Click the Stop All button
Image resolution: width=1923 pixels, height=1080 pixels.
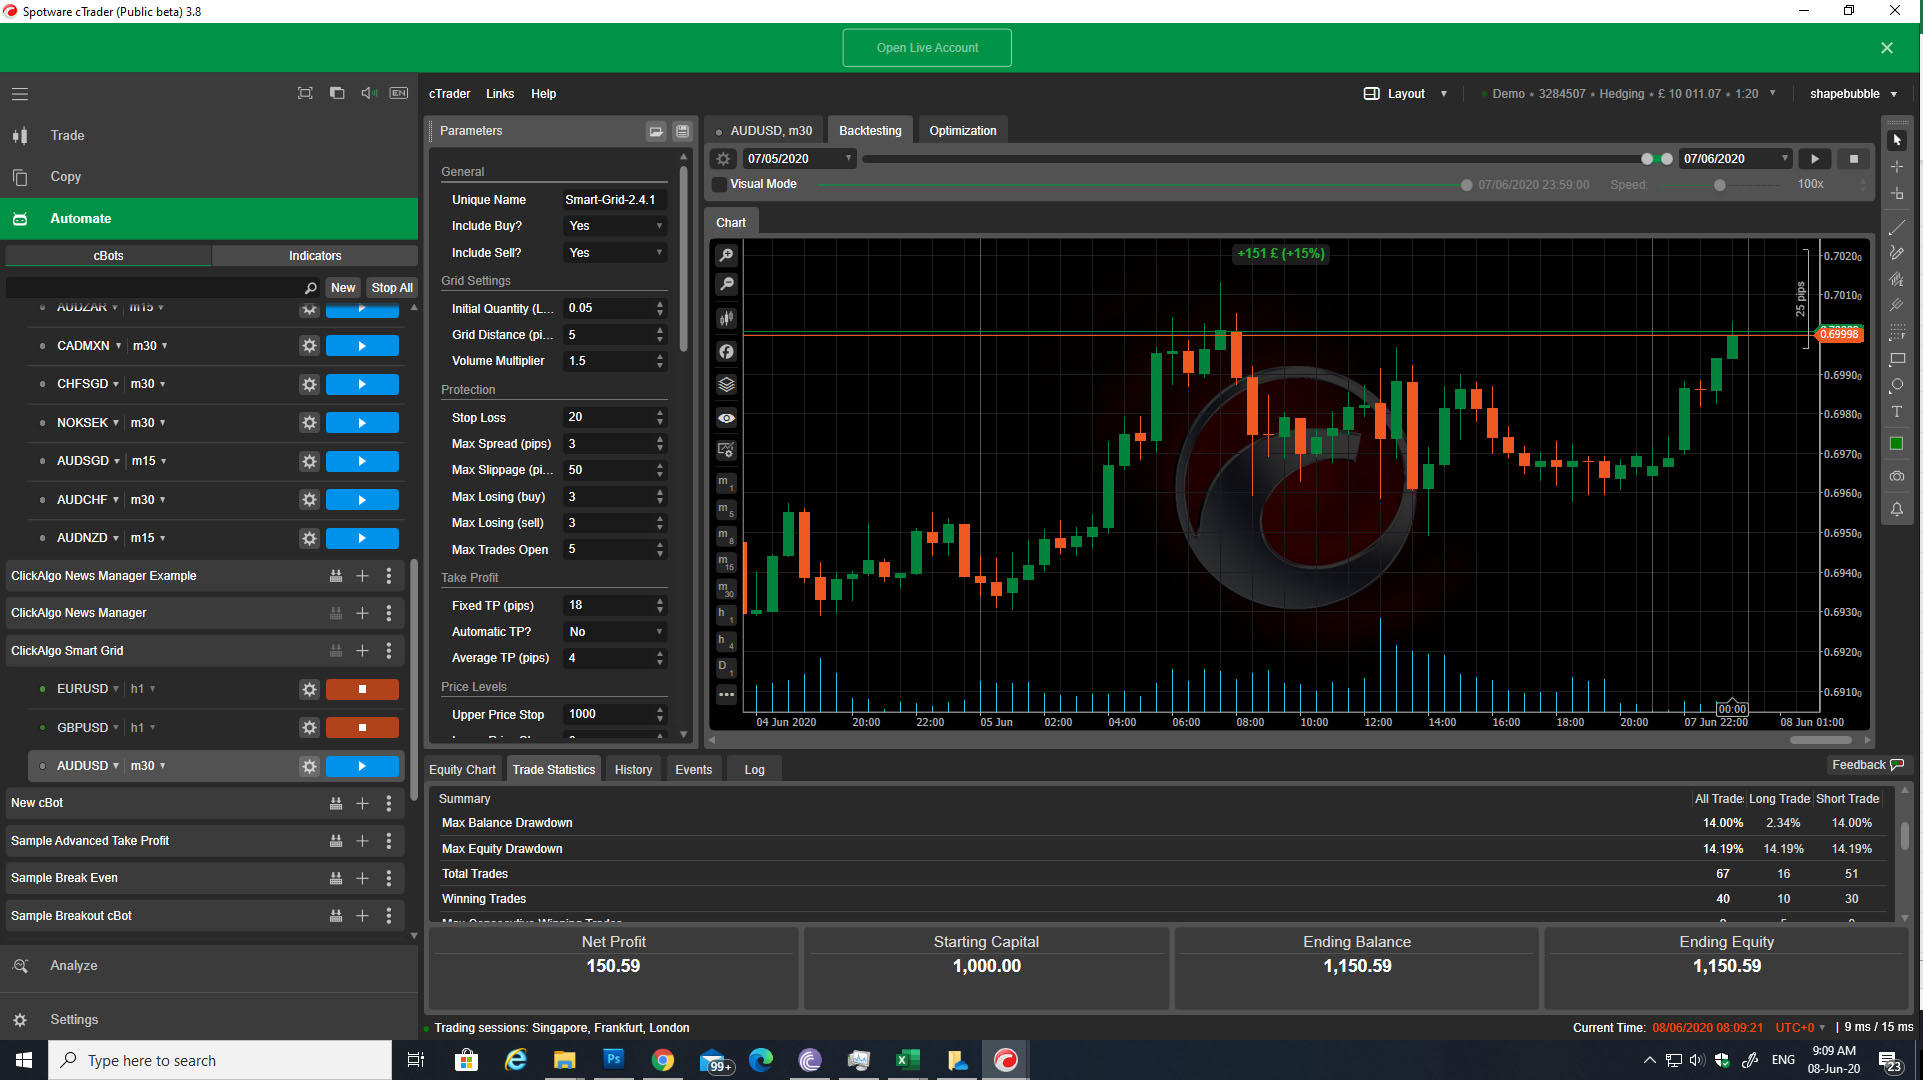(x=391, y=288)
